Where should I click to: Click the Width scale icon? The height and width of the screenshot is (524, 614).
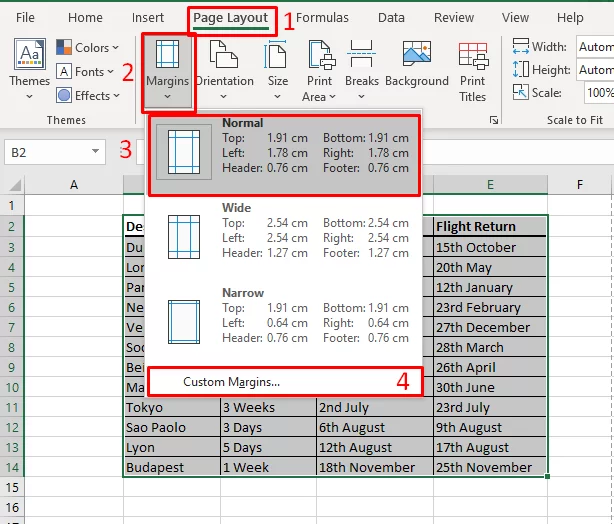521,47
